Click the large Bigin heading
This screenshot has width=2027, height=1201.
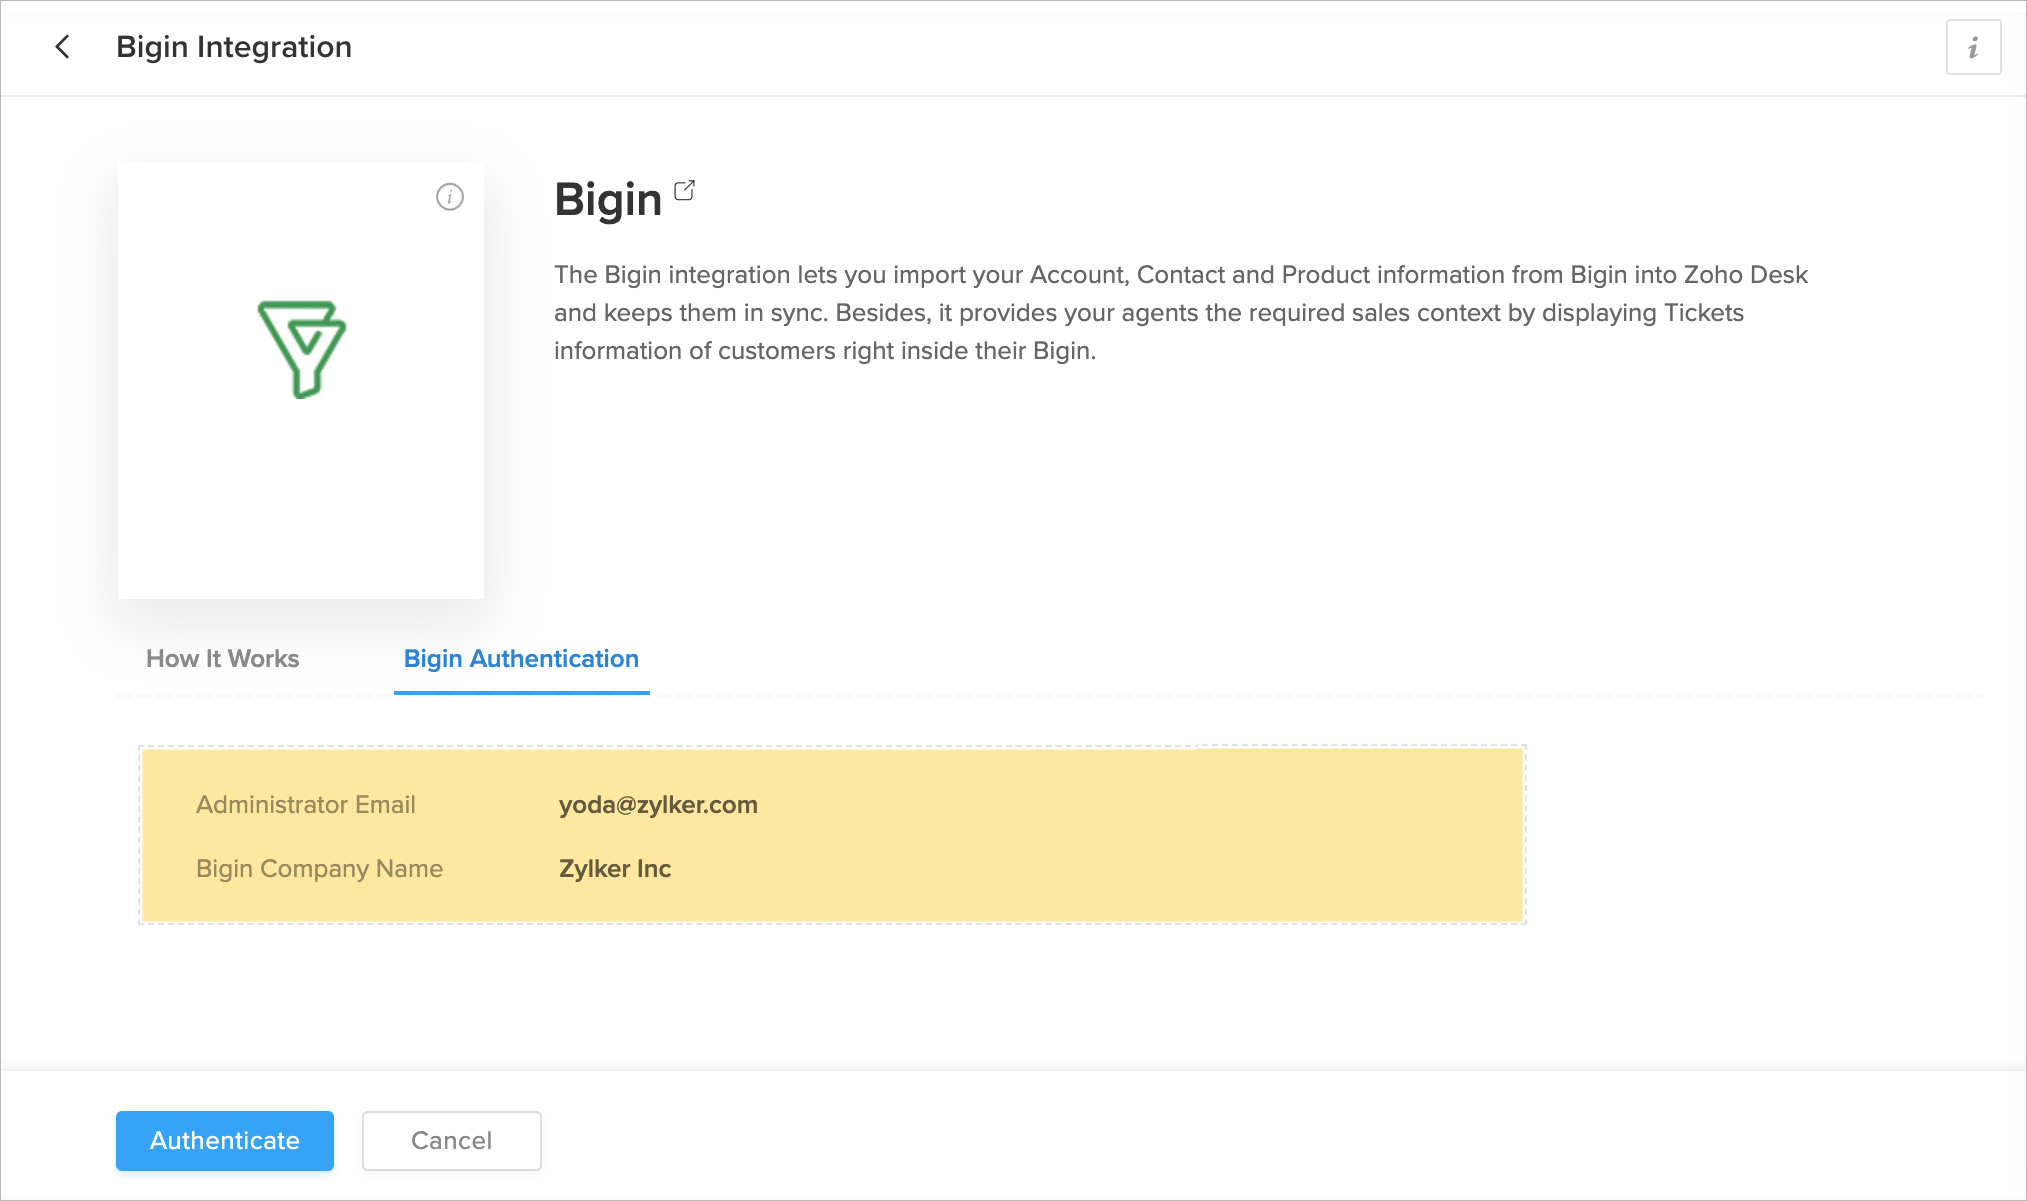click(x=608, y=199)
